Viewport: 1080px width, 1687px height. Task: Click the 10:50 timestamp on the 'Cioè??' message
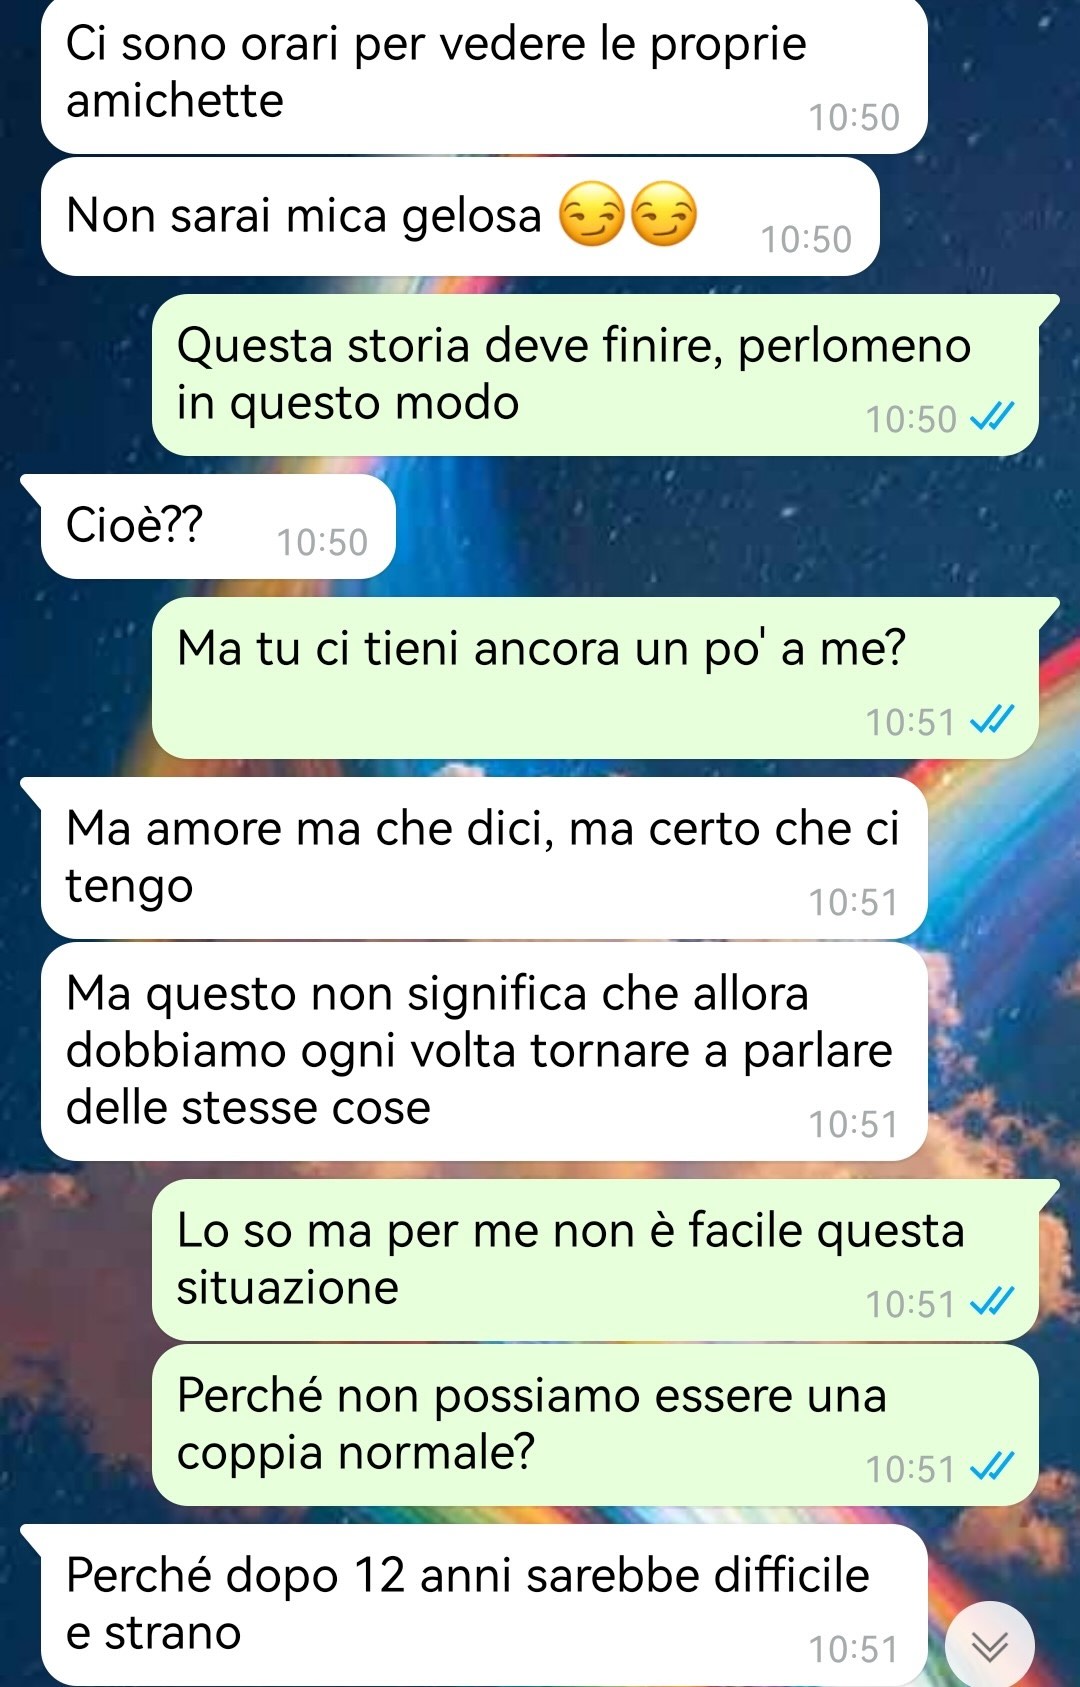click(x=322, y=542)
